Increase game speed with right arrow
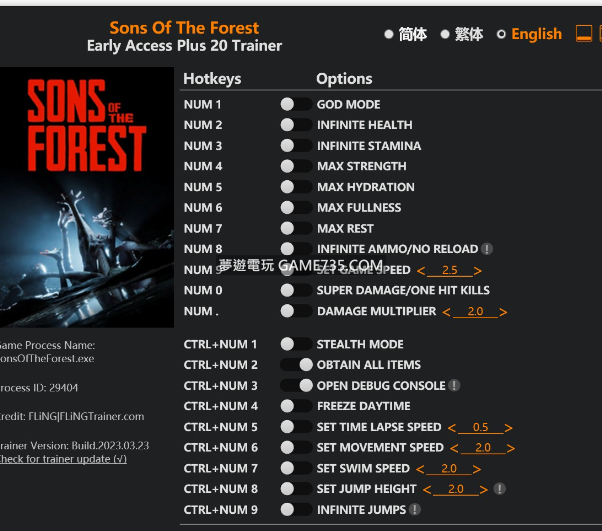Viewport: 602px width, 531px height. pos(478,270)
